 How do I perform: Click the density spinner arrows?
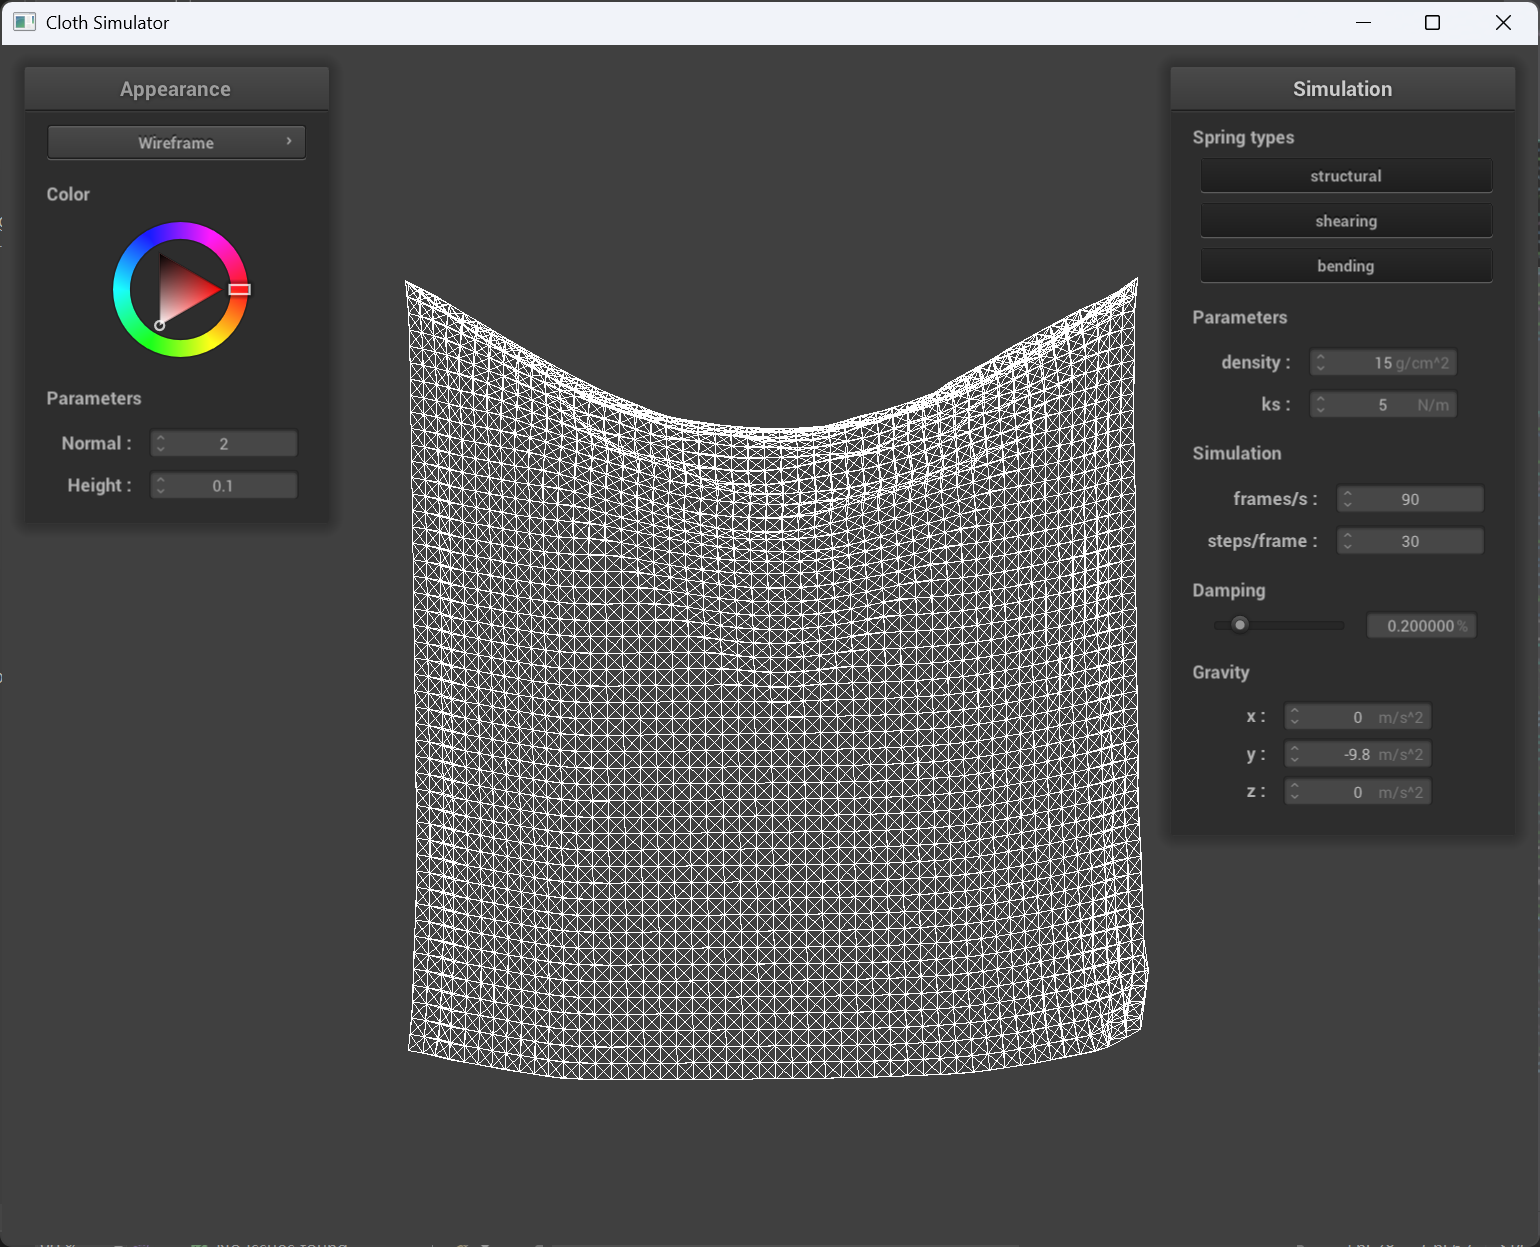pyautogui.click(x=1321, y=362)
